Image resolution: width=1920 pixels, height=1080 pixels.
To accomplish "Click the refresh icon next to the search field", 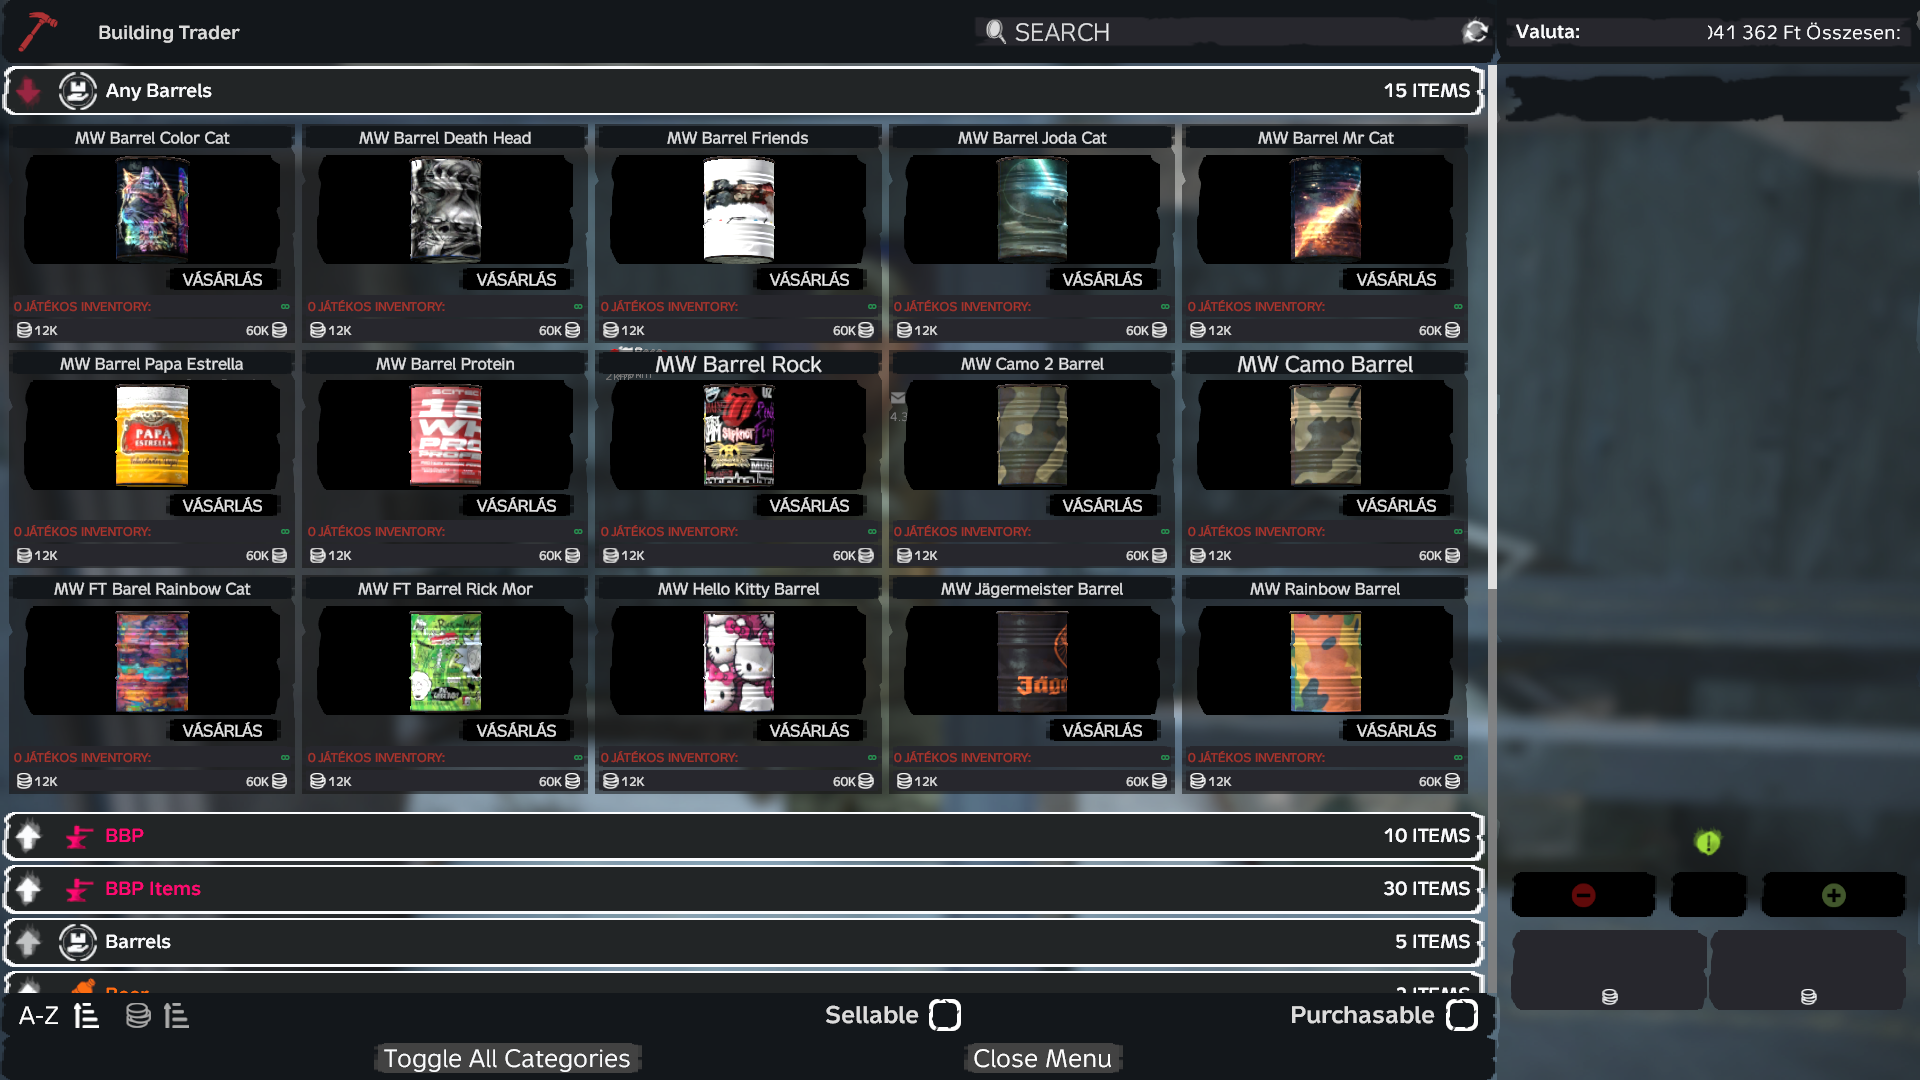I will coord(1475,32).
